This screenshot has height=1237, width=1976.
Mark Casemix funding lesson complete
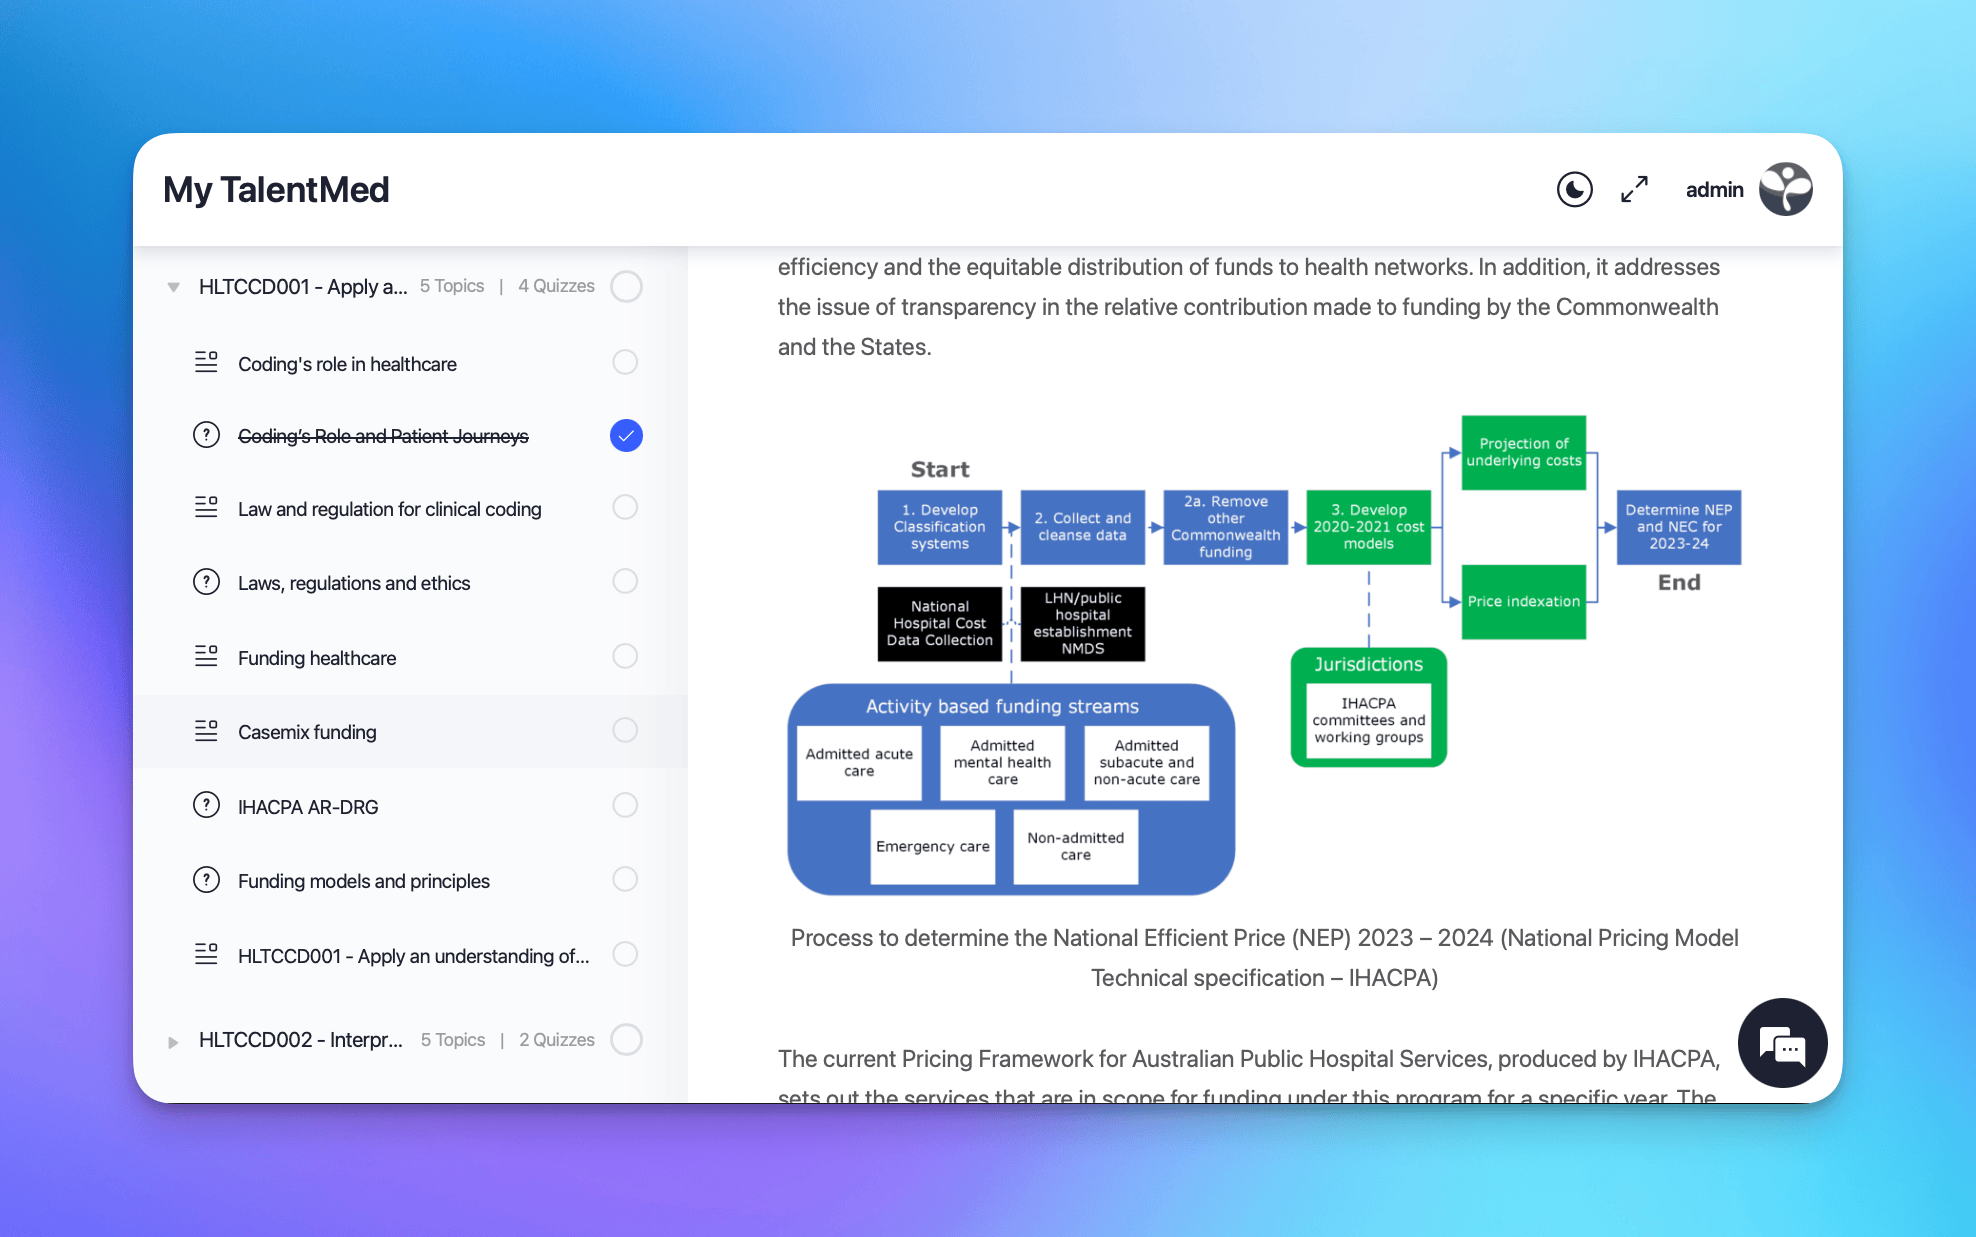pos(625,730)
